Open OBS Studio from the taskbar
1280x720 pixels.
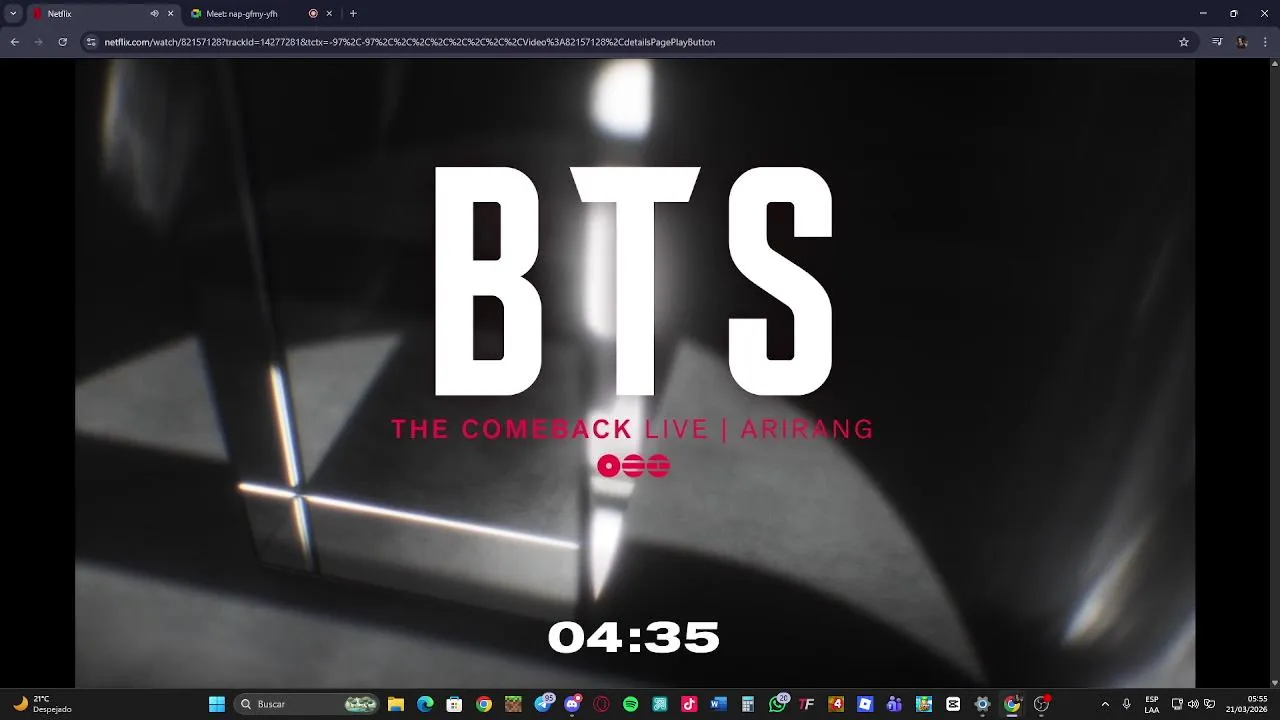pos(1041,704)
